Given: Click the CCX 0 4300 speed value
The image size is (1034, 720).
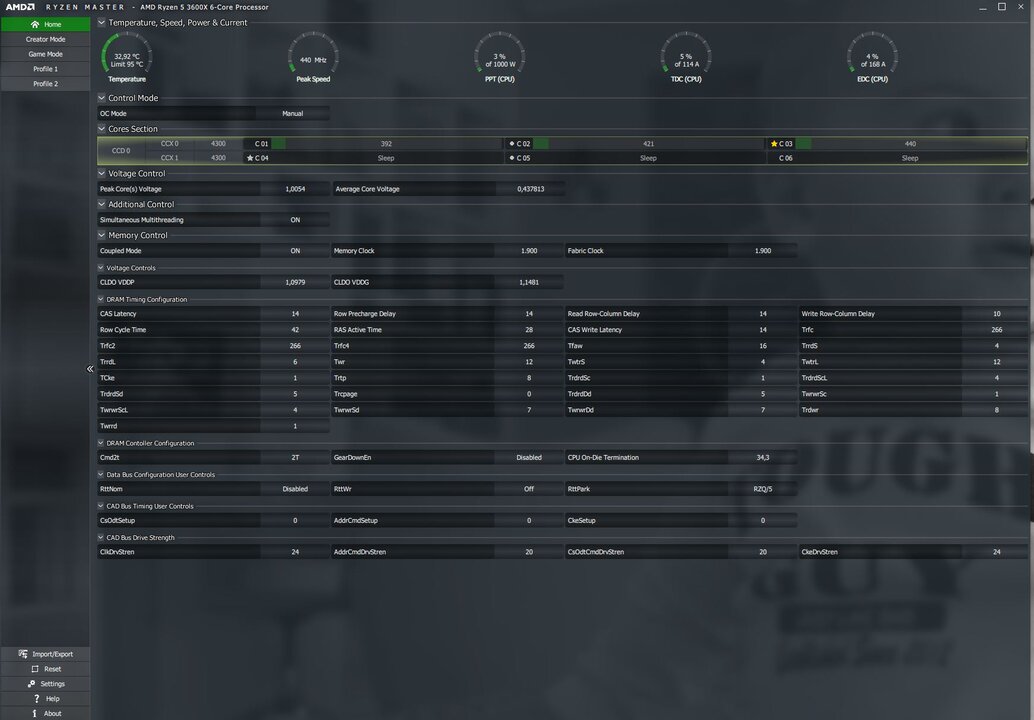Looking at the screenshot, I should (x=218, y=143).
